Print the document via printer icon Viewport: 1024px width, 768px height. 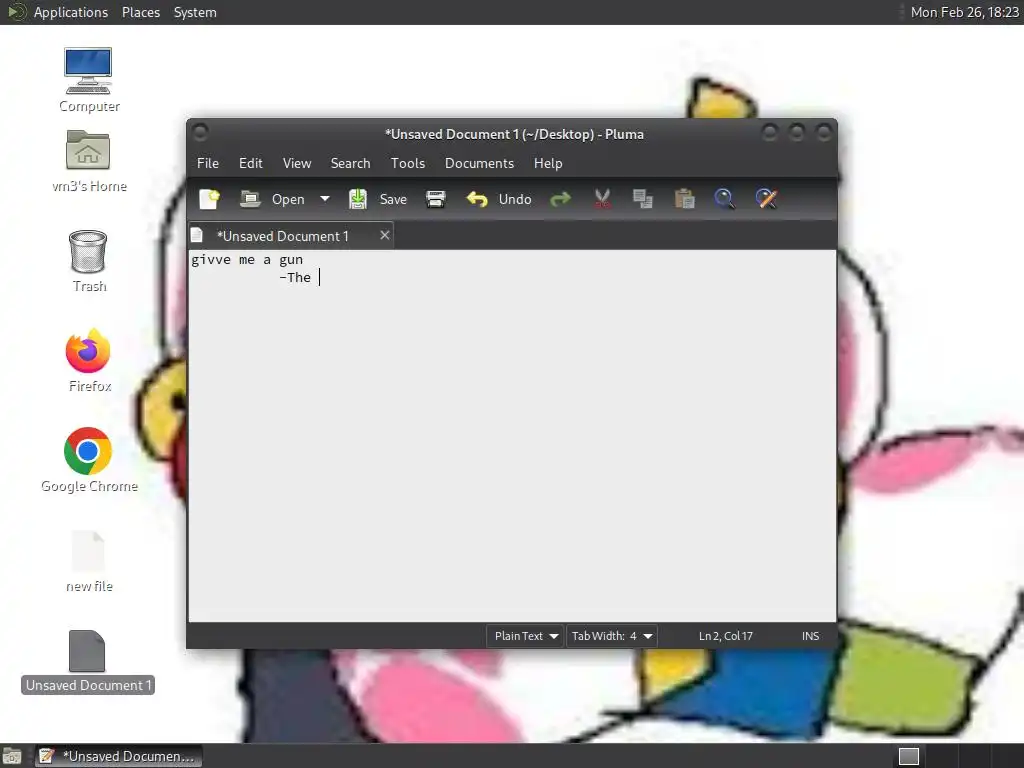(436, 199)
